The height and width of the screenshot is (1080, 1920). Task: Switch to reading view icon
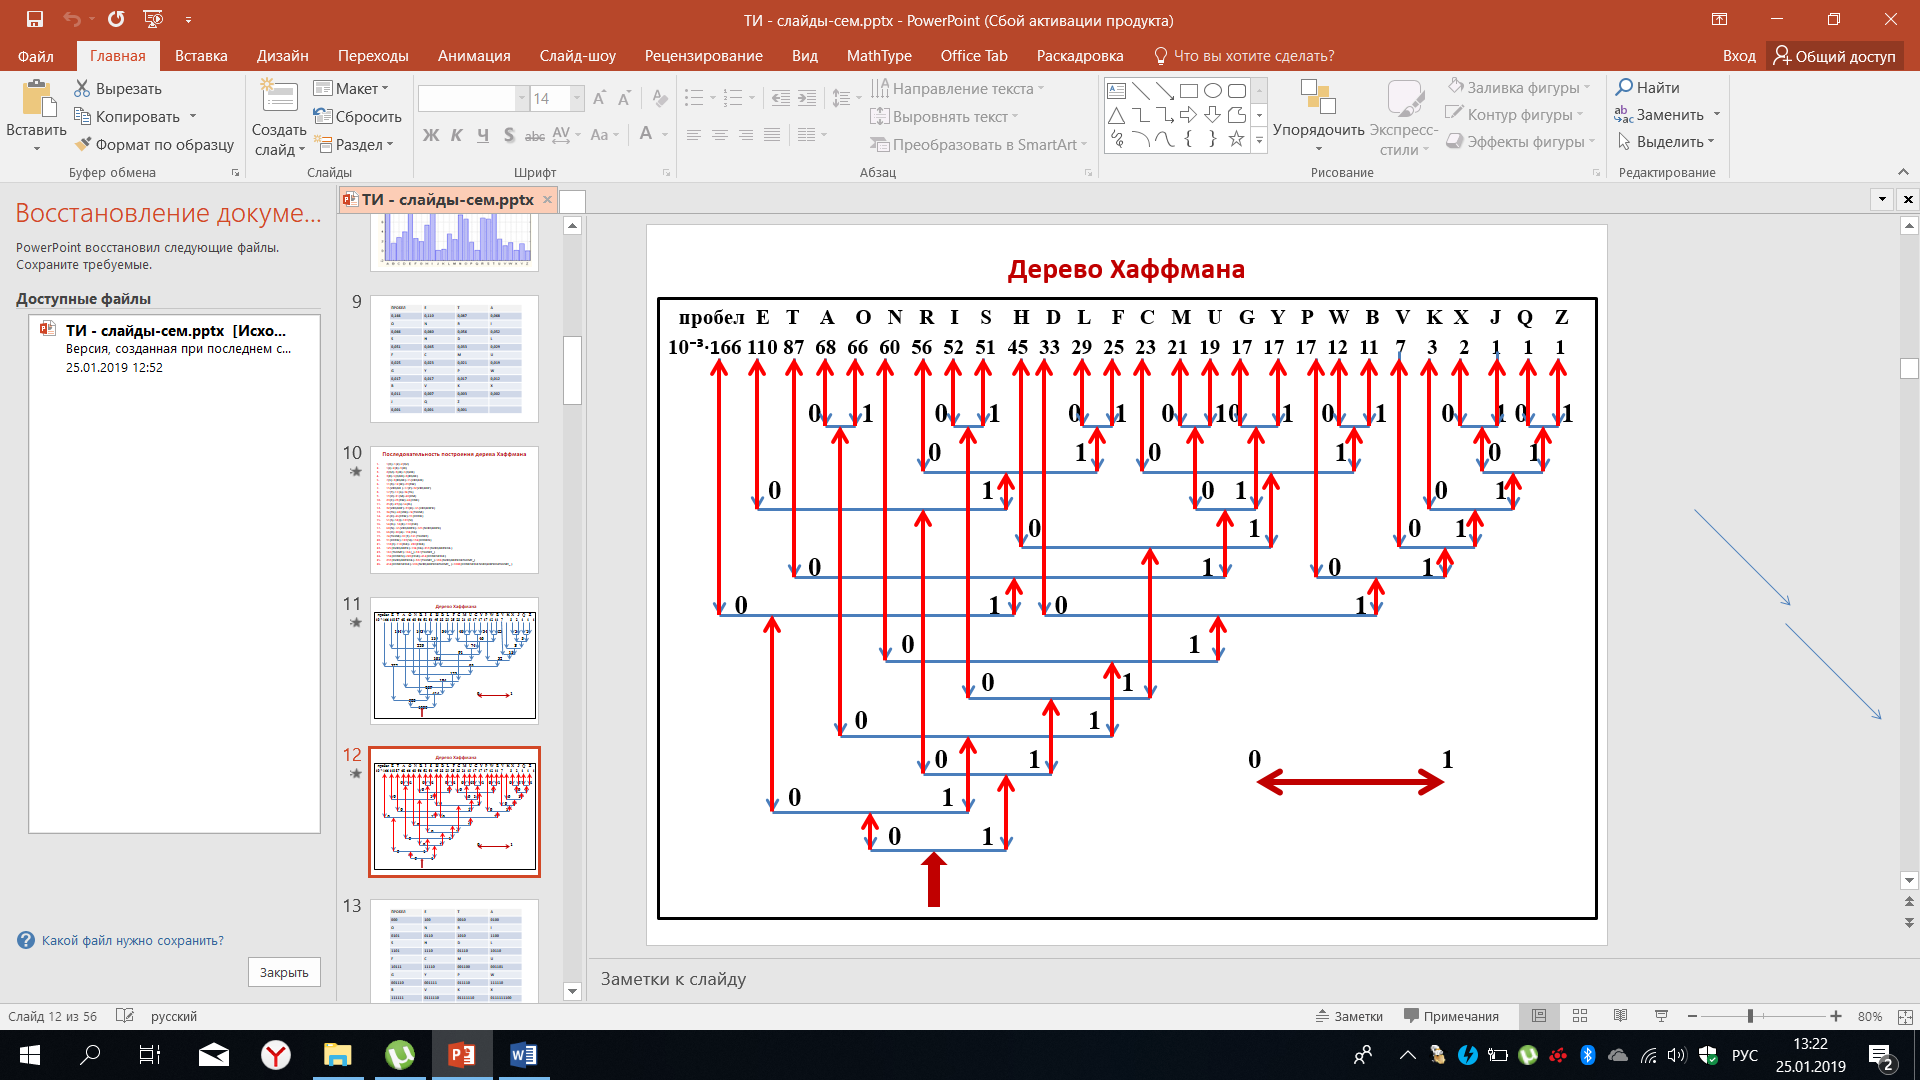1620,1016
